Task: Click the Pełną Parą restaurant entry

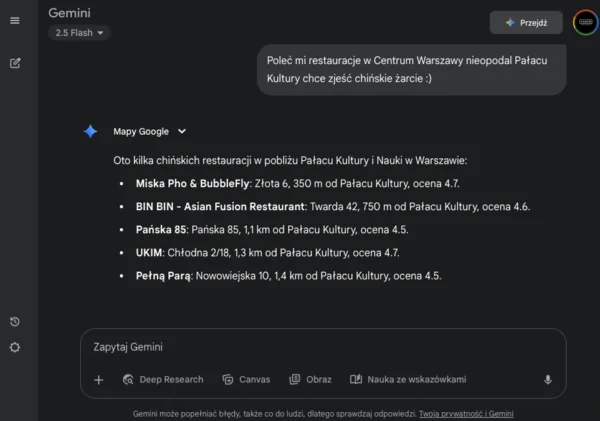Action: [x=289, y=276]
